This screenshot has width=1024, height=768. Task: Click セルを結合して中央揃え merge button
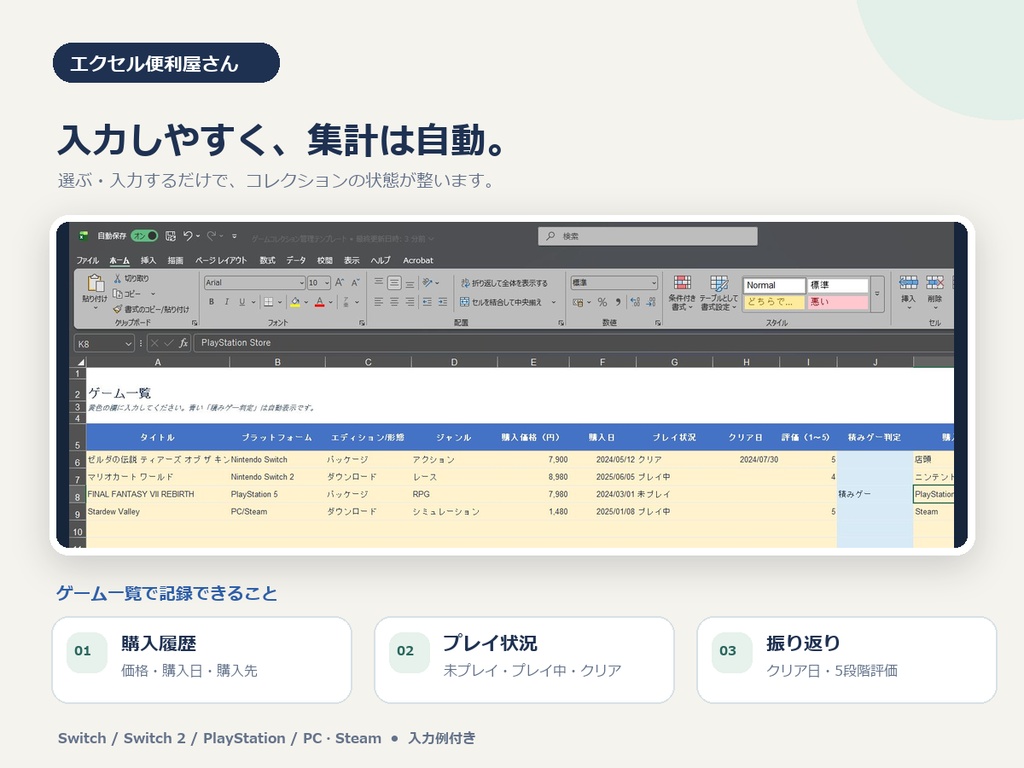point(502,302)
